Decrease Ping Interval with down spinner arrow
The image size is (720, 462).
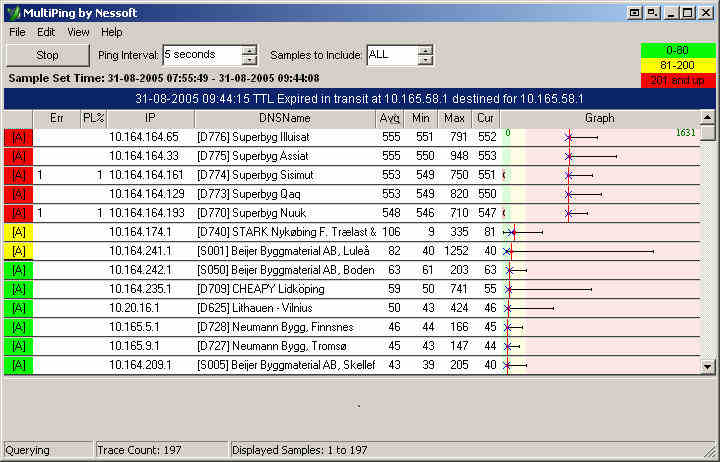tap(249, 60)
